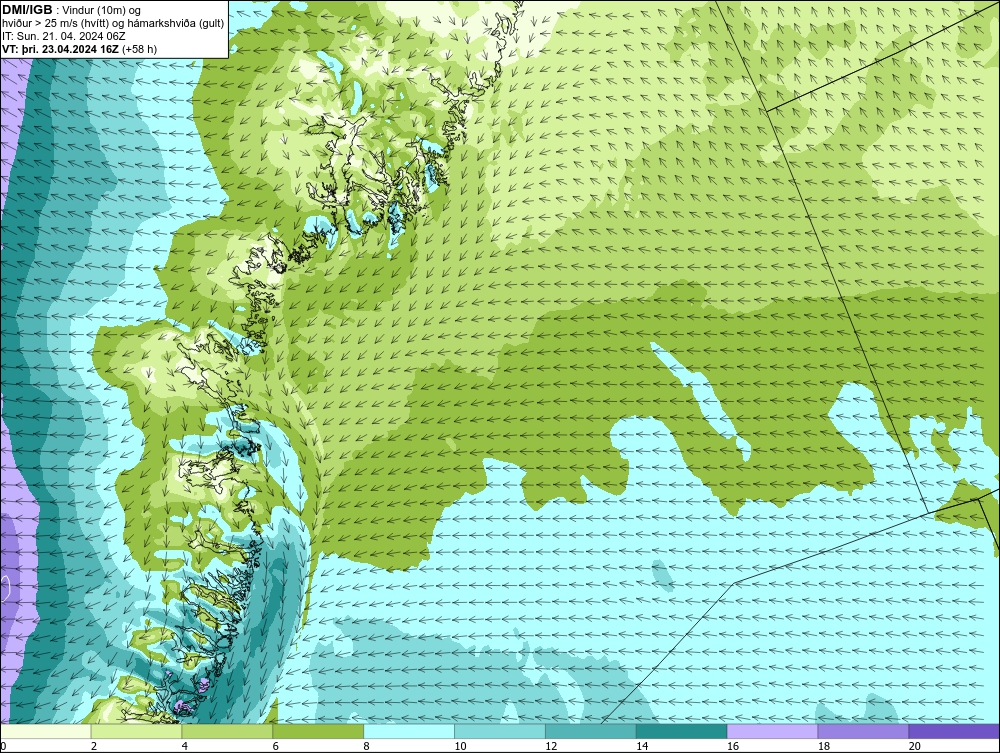Click the legend scale value '14'
The height and width of the screenshot is (753, 1000).
[x=642, y=746]
